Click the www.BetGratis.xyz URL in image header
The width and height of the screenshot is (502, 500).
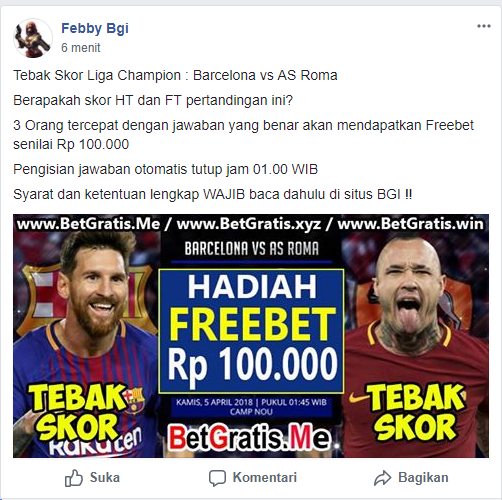pyautogui.click(x=249, y=224)
